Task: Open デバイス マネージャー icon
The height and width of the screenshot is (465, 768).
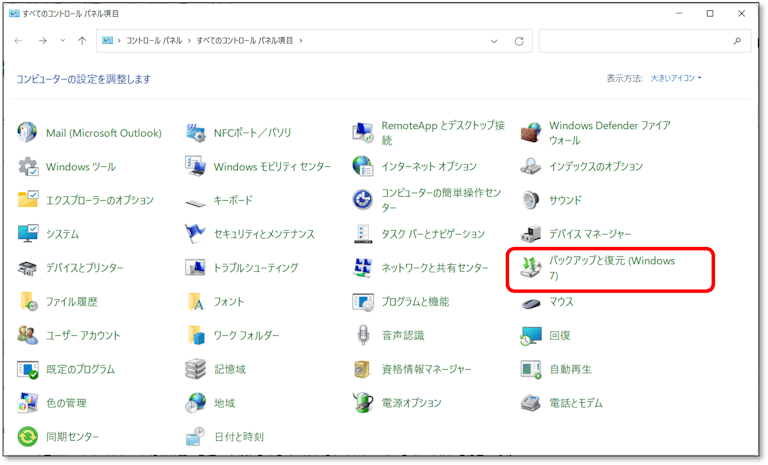Action: point(531,234)
